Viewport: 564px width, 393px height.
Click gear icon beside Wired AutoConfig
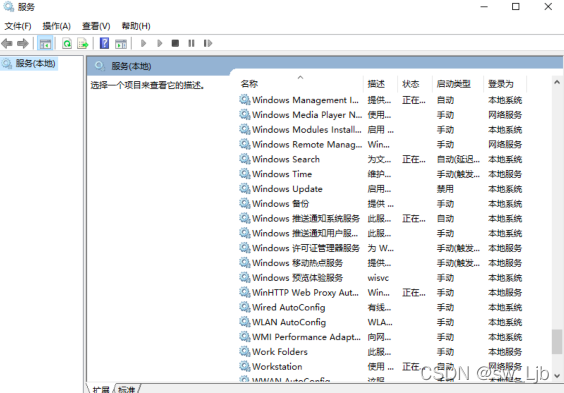[x=245, y=307]
